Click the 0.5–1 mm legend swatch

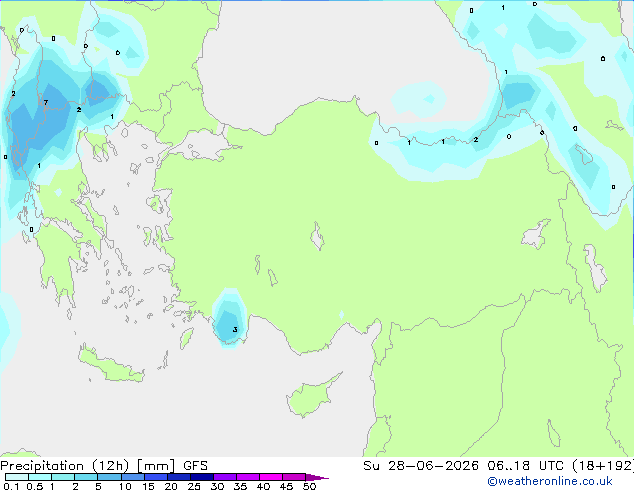click(x=40, y=477)
